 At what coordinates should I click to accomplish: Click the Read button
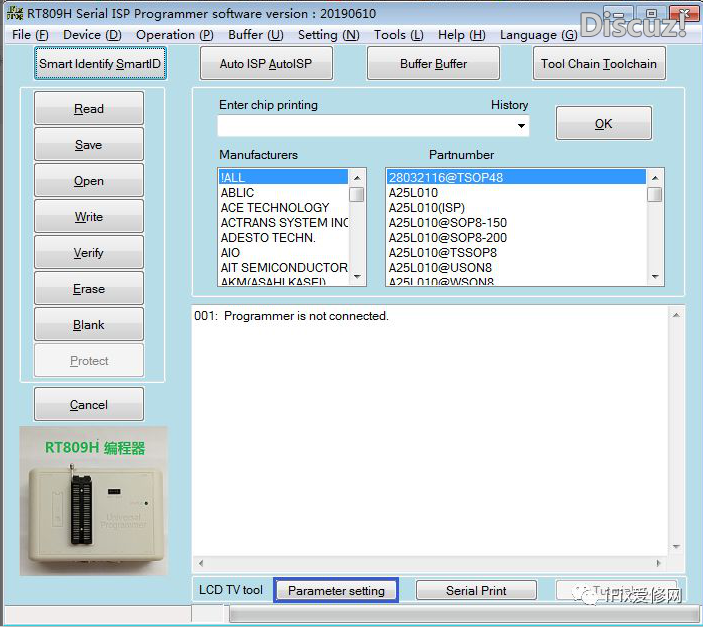point(89,109)
